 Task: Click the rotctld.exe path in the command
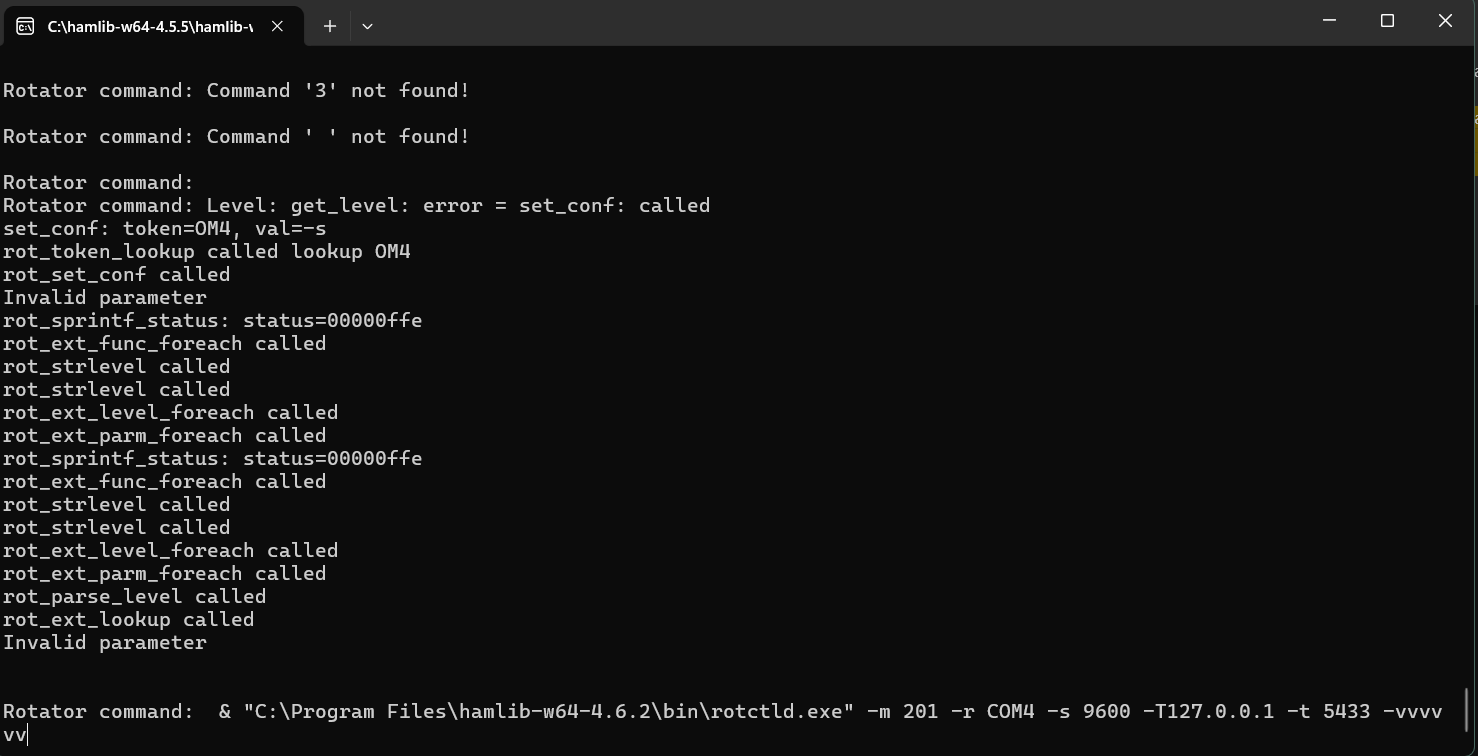point(549,712)
